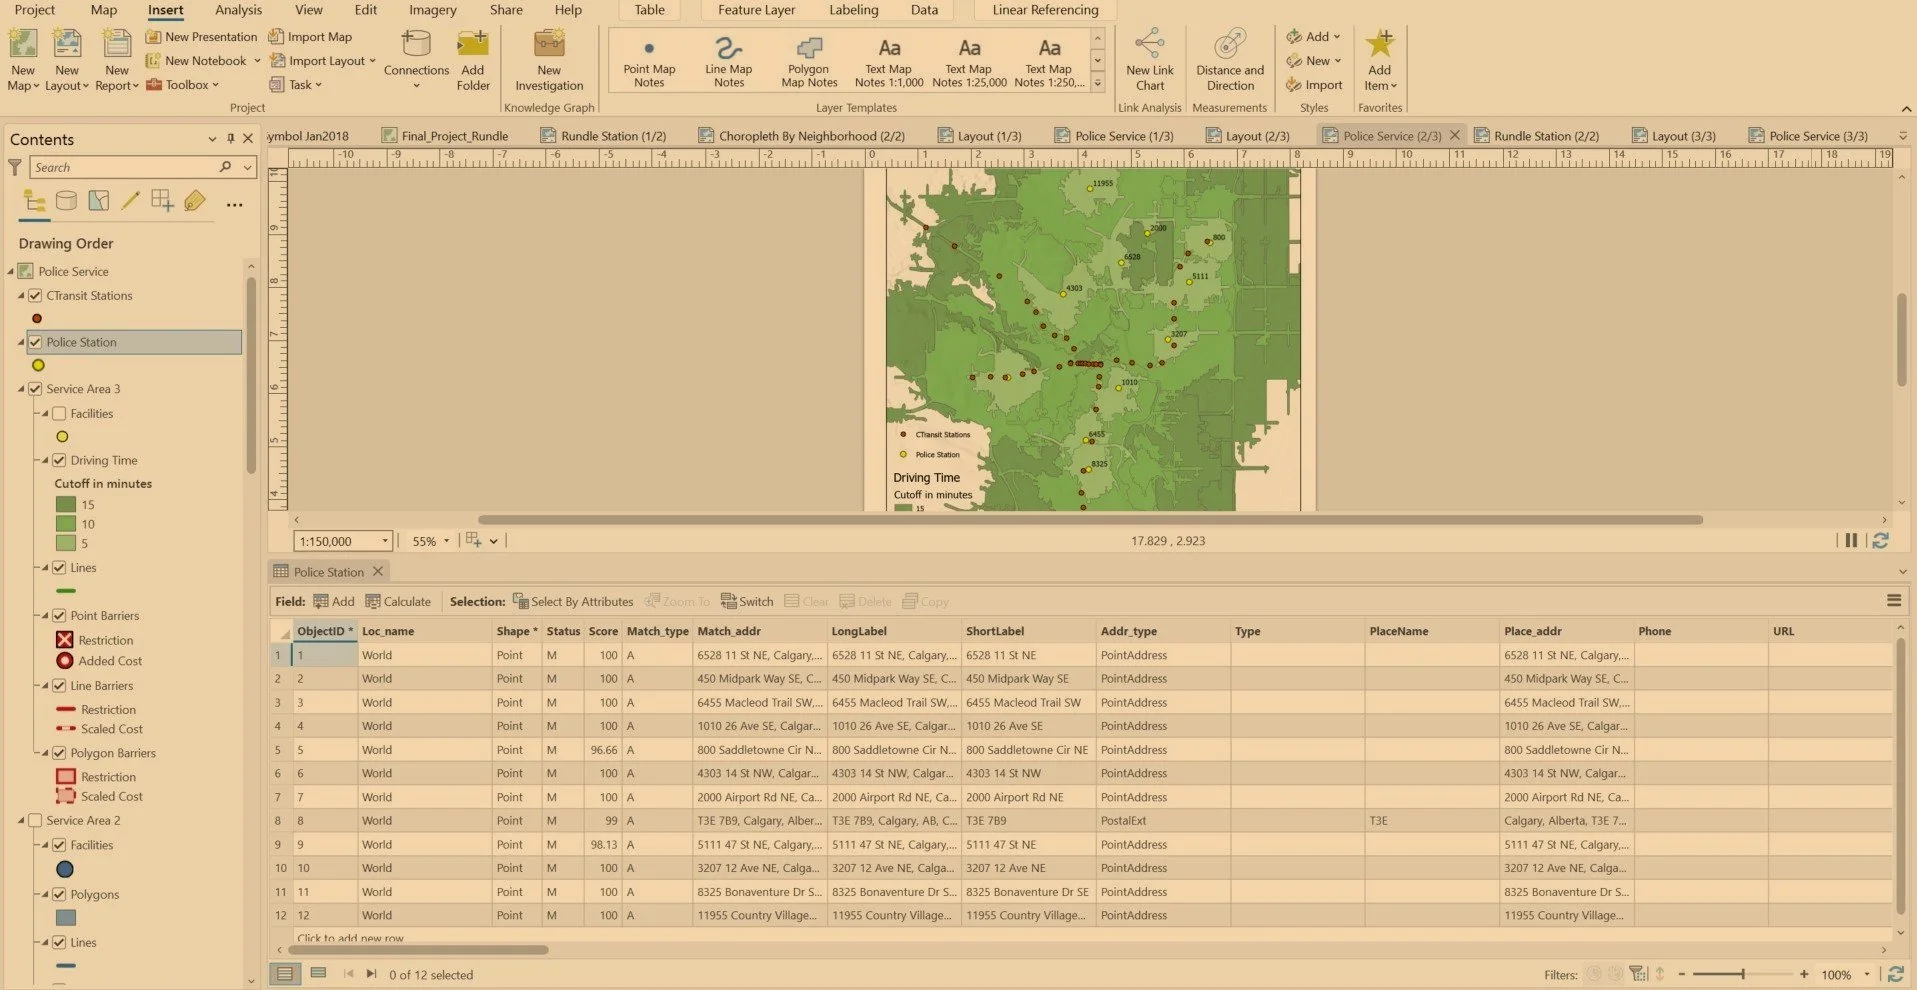Expand the New Notebook dropdown
The width and height of the screenshot is (1917, 990).
256,60
